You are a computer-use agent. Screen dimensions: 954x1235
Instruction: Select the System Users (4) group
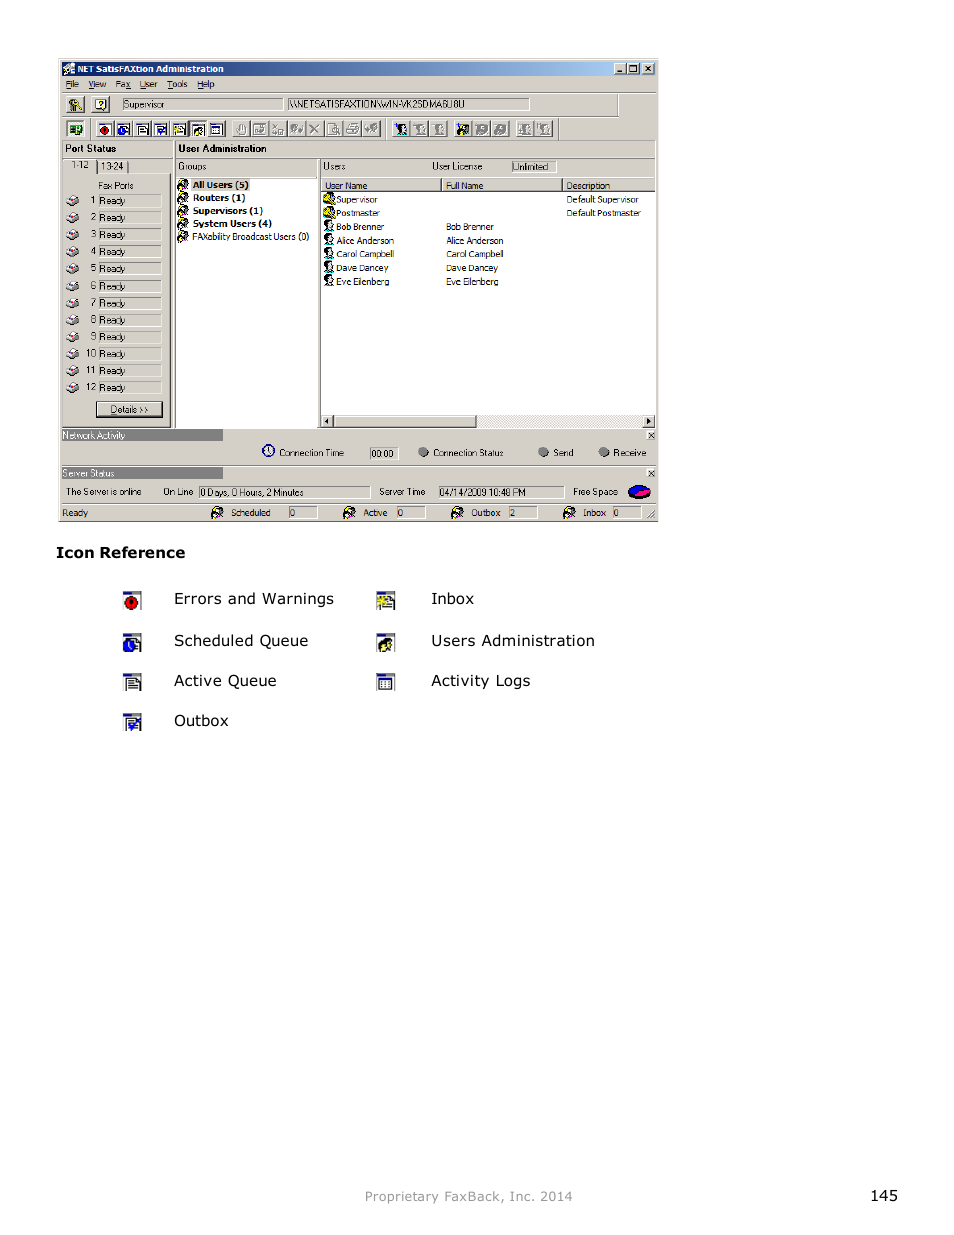[232, 224]
